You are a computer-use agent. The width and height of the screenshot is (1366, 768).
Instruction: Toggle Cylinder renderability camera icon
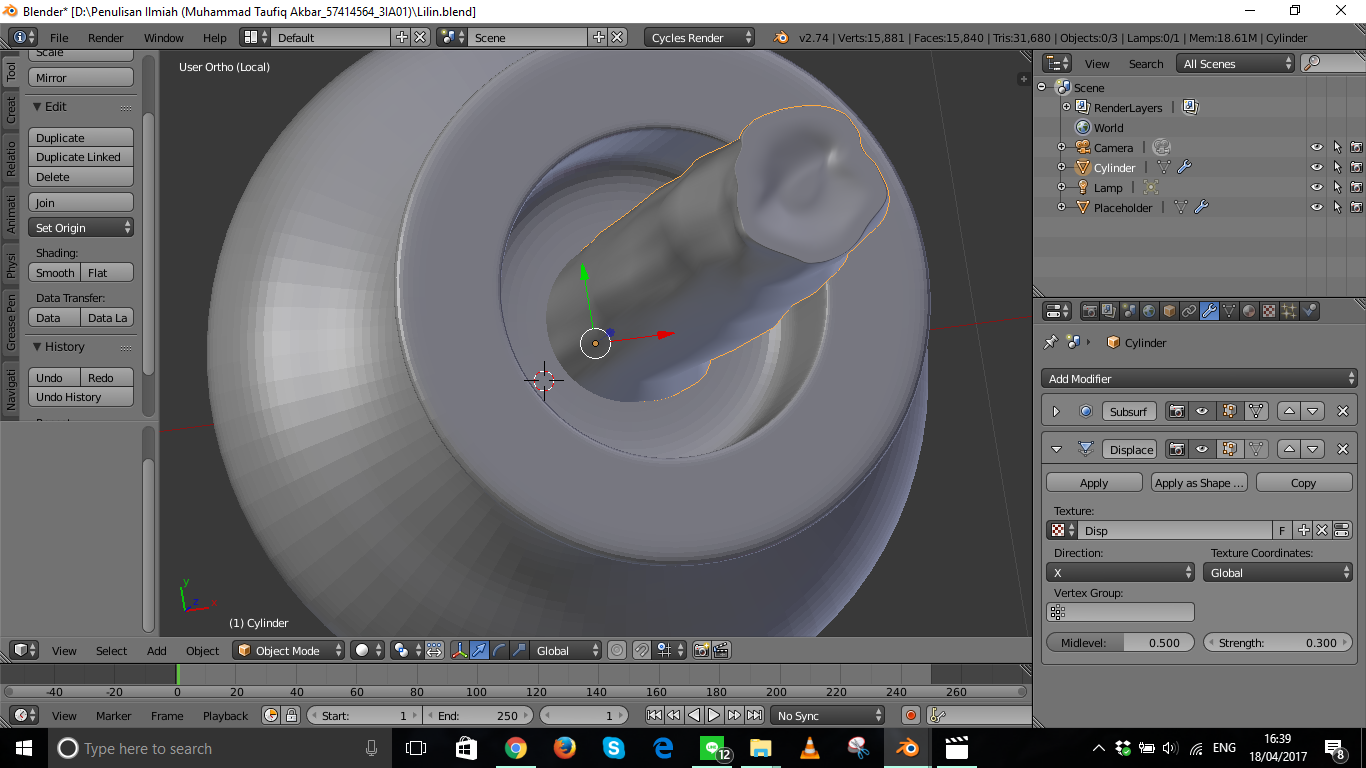(x=1356, y=167)
